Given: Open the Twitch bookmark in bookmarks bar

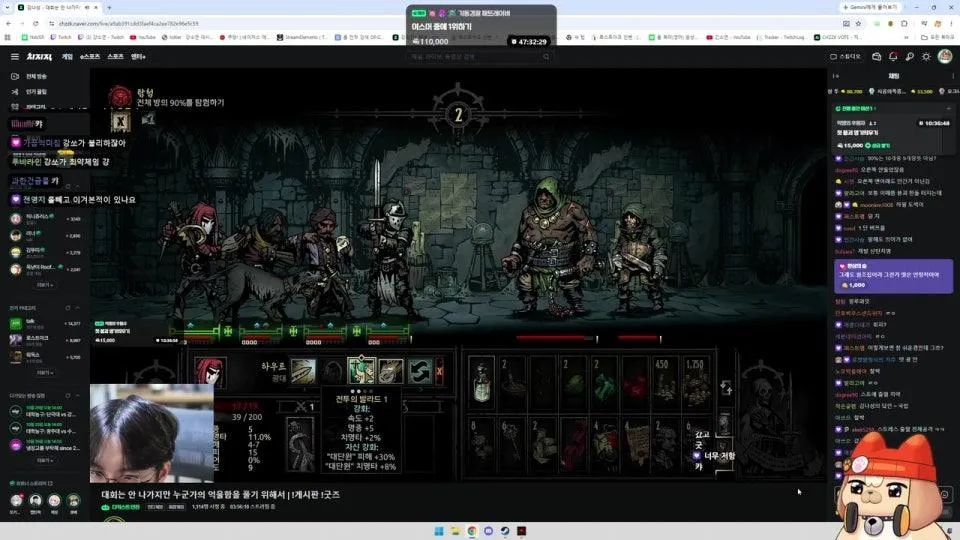Looking at the screenshot, I should coord(61,37).
